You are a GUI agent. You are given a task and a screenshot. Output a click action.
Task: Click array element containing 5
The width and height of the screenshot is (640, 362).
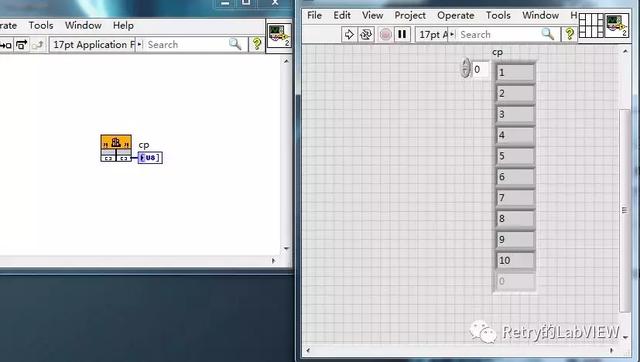point(515,156)
